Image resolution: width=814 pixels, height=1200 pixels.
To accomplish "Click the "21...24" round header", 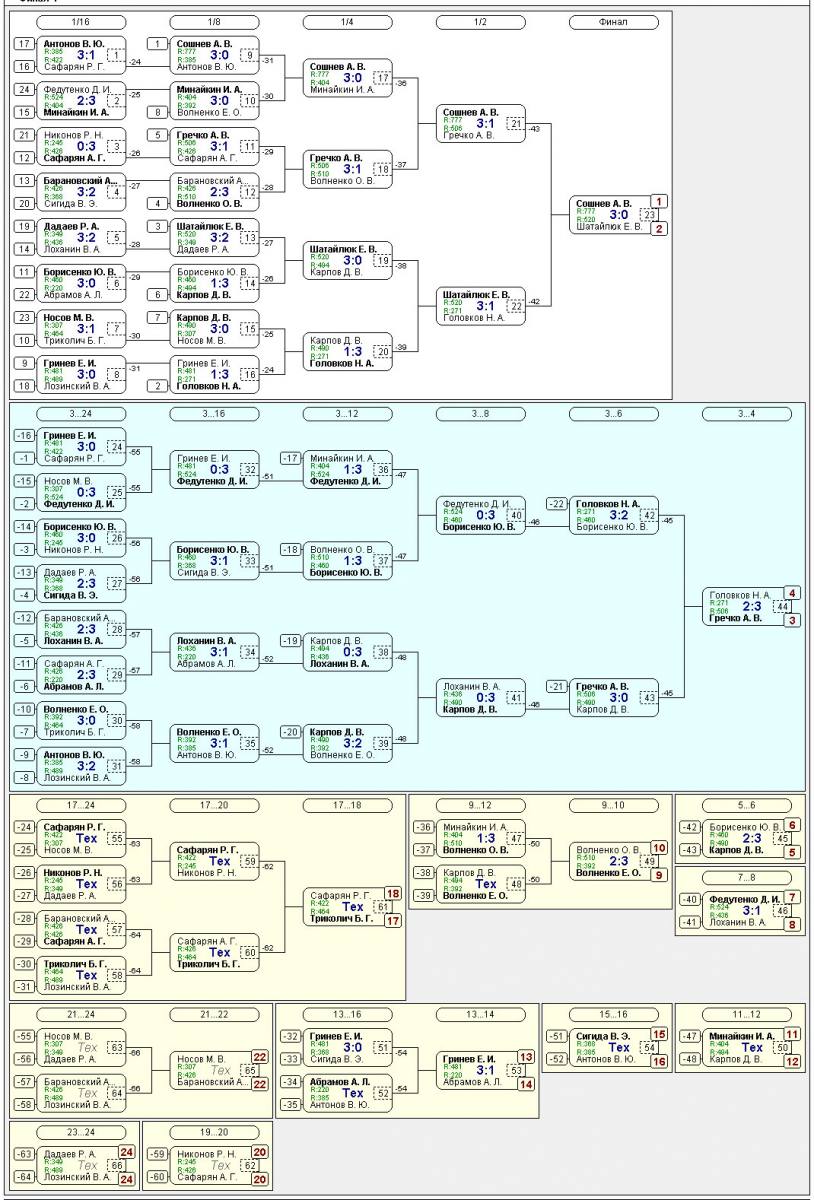I will (80, 1014).
